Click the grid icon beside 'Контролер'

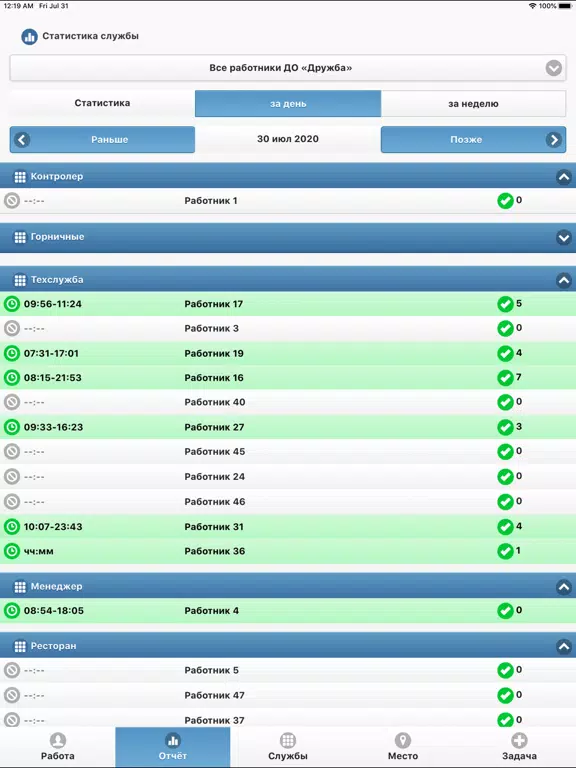20,177
